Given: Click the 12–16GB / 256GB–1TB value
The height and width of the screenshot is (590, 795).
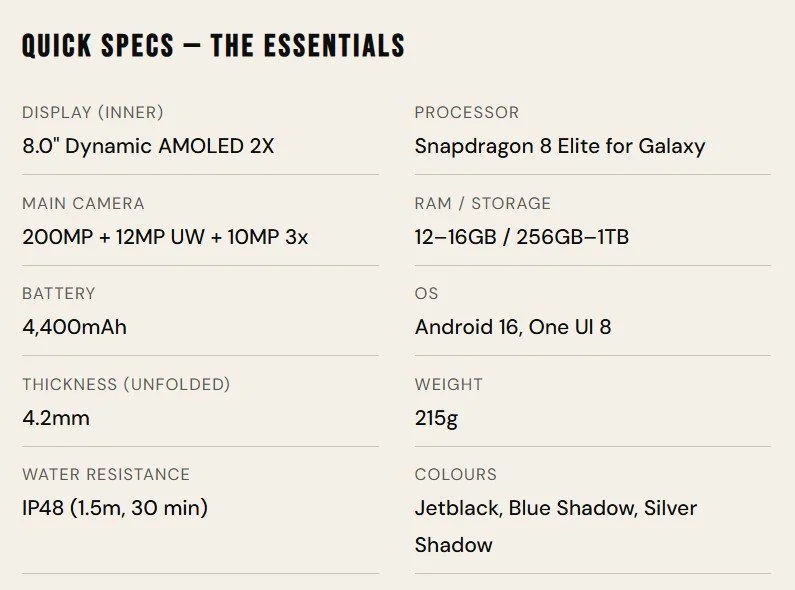Looking at the screenshot, I should tap(522, 237).
